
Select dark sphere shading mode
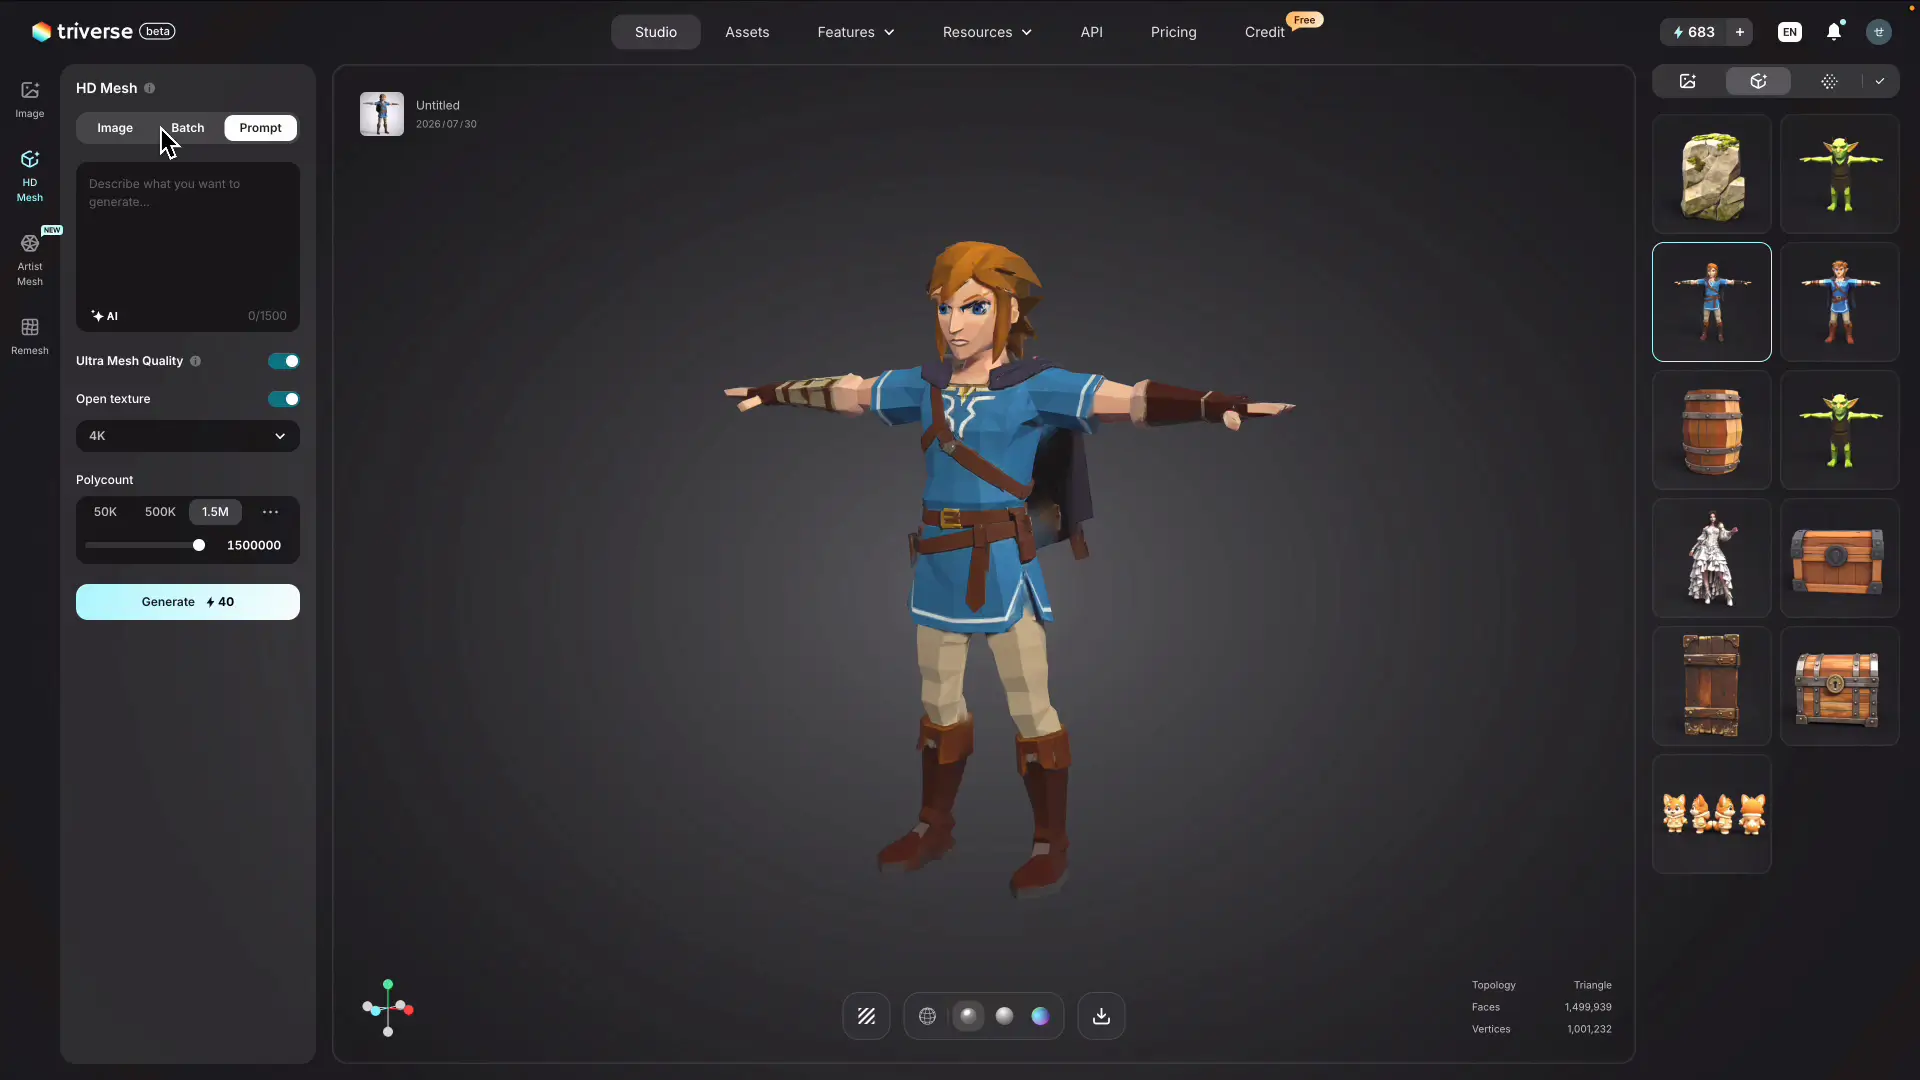pyautogui.click(x=968, y=1016)
